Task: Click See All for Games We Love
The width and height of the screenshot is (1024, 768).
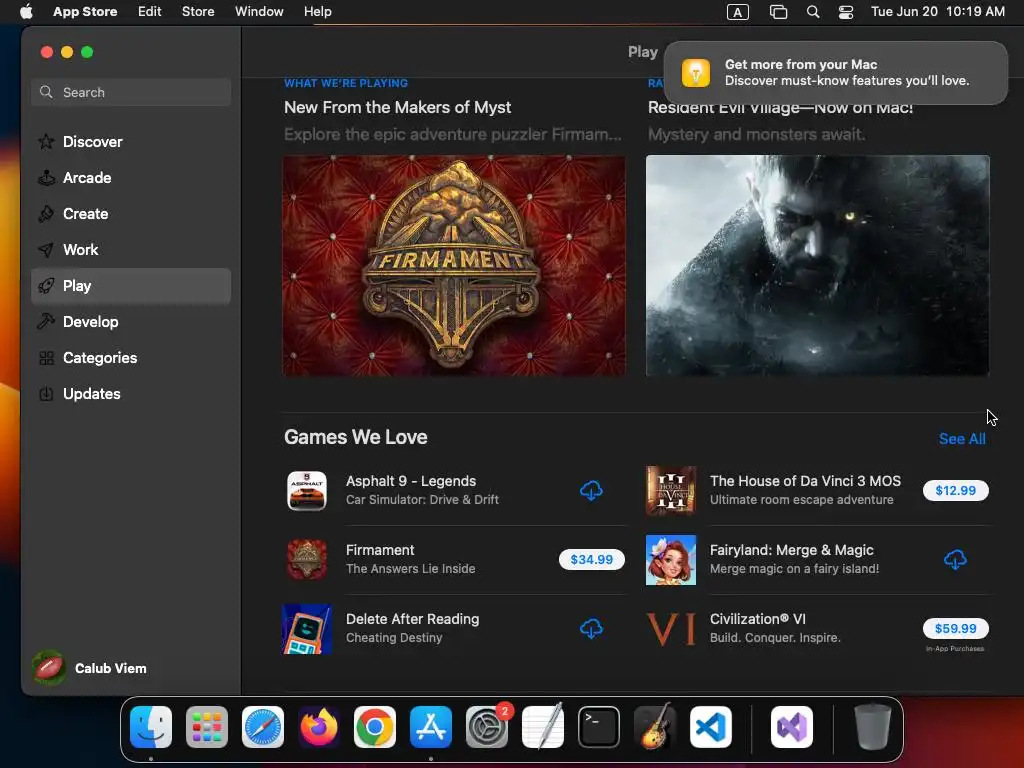Action: click(x=962, y=439)
